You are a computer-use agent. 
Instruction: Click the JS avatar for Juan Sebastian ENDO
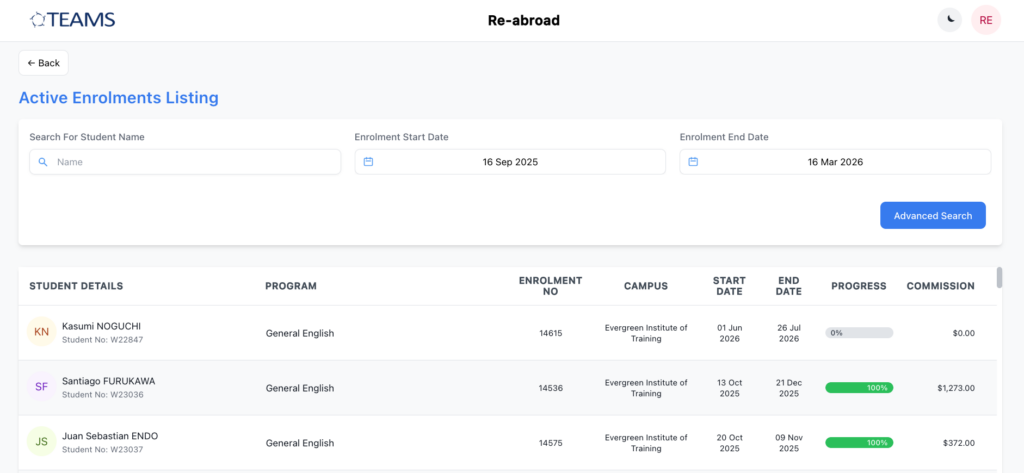pos(41,442)
